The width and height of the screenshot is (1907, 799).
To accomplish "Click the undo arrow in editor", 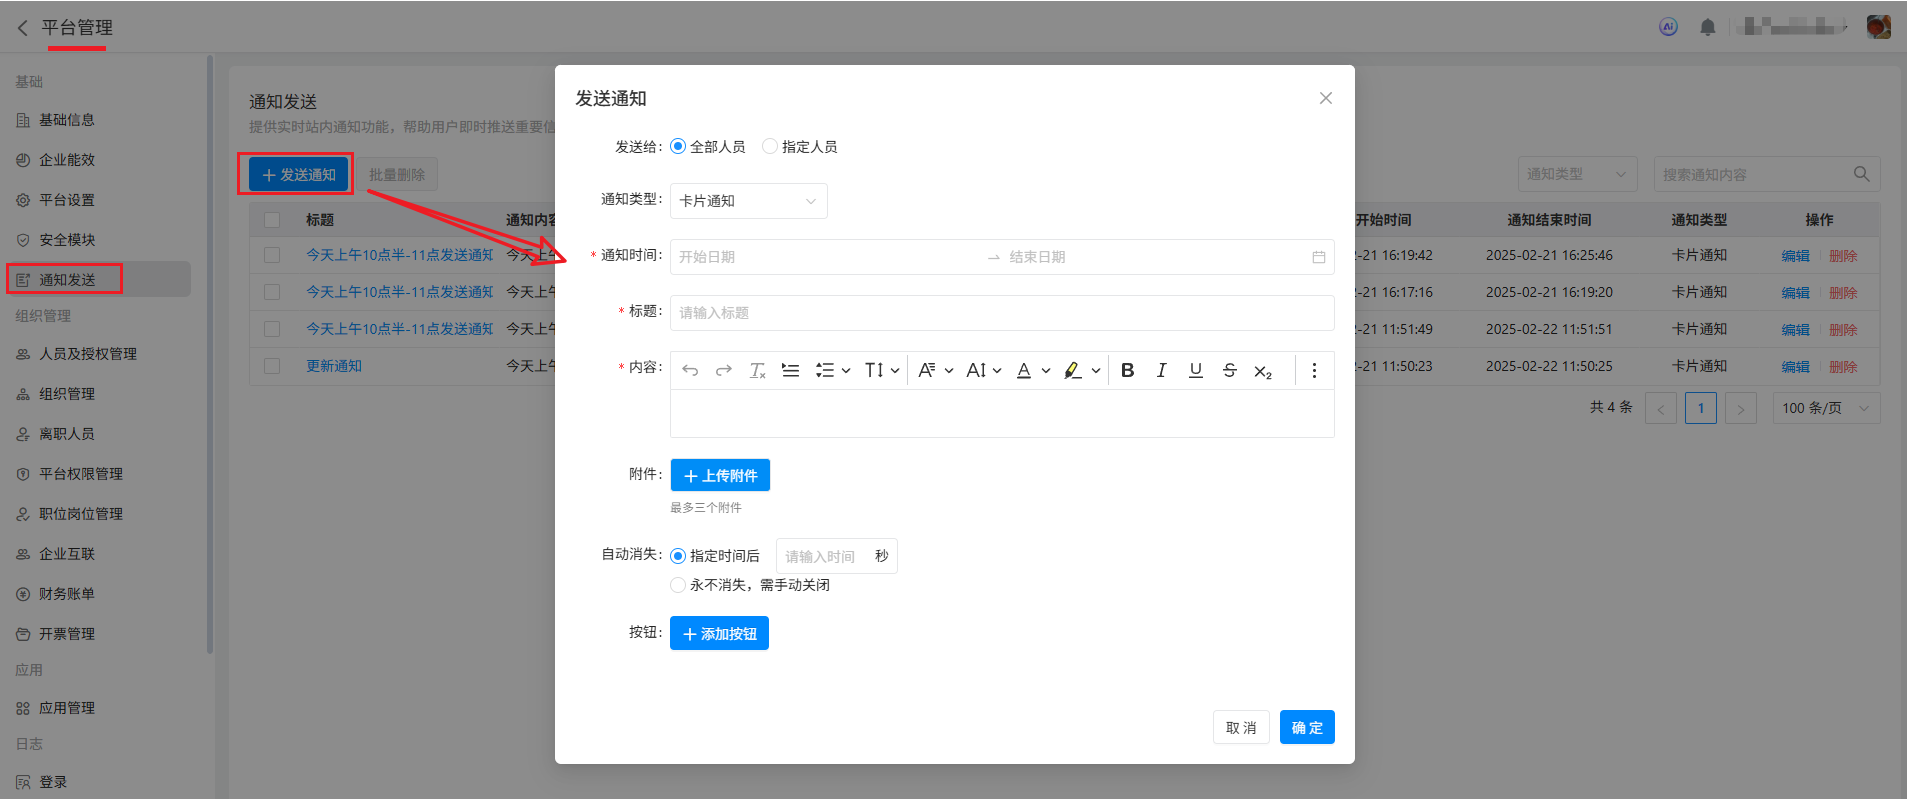I will pyautogui.click(x=690, y=370).
